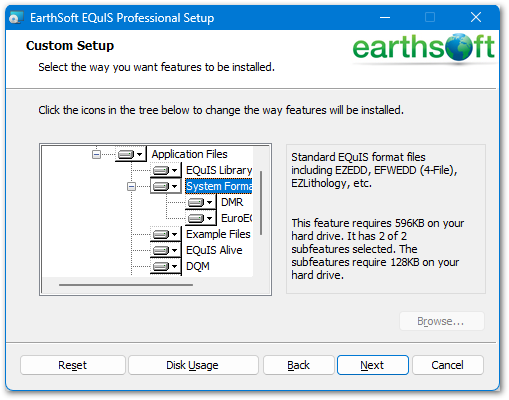
Task: Click the Reset button
Action: [73, 365]
